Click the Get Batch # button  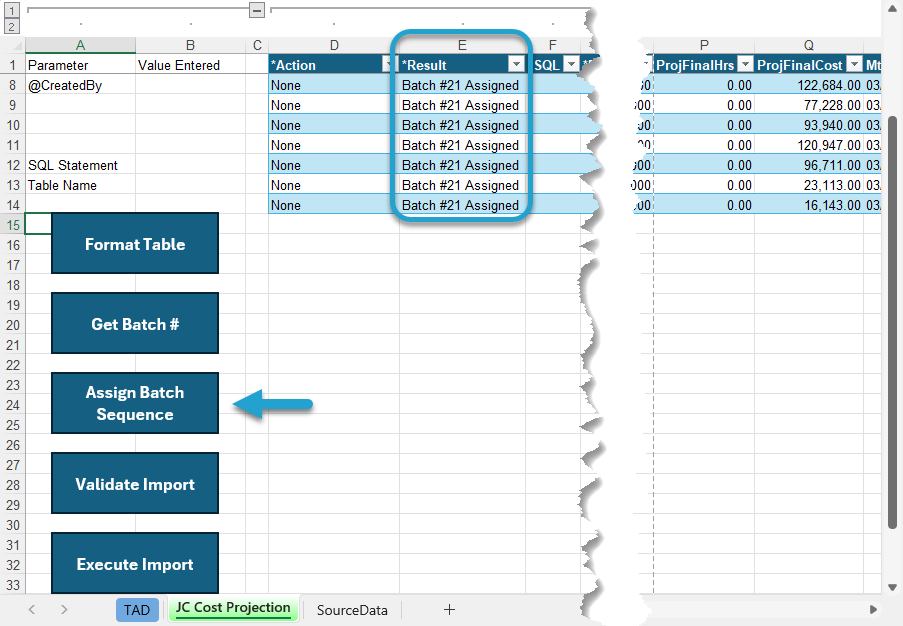coord(135,324)
